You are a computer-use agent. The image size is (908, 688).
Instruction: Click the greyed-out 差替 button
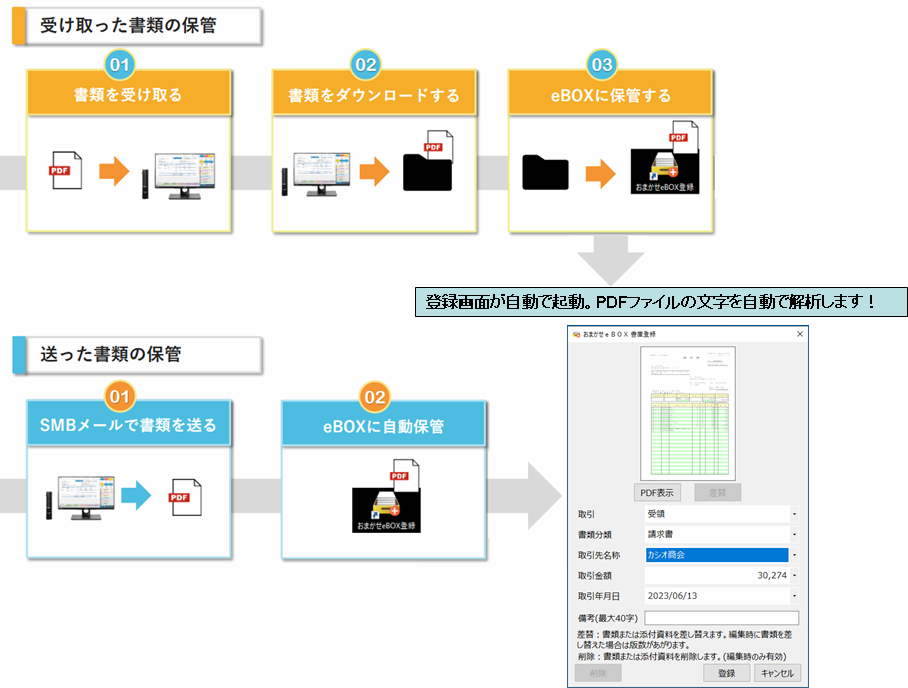click(717, 493)
